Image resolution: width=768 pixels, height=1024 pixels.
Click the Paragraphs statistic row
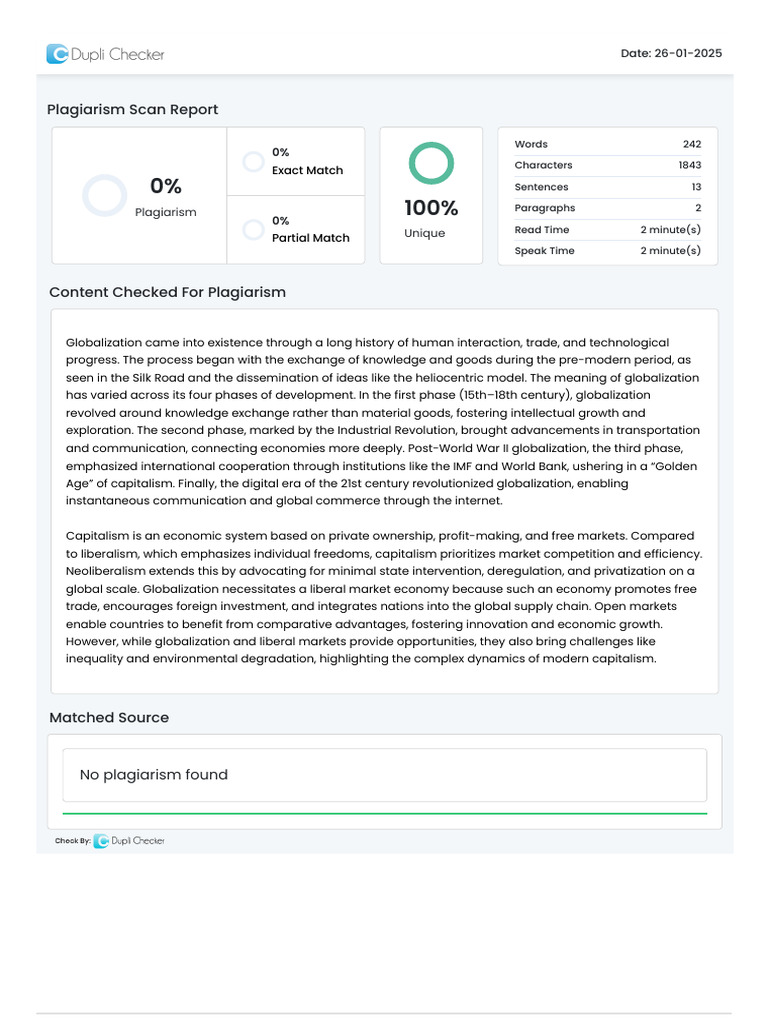(x=607, y=208)
